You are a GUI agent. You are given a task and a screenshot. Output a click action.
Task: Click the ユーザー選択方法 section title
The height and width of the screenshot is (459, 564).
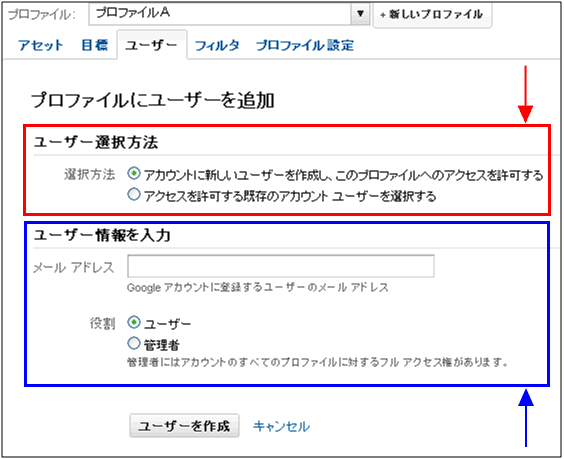point(96,142)
